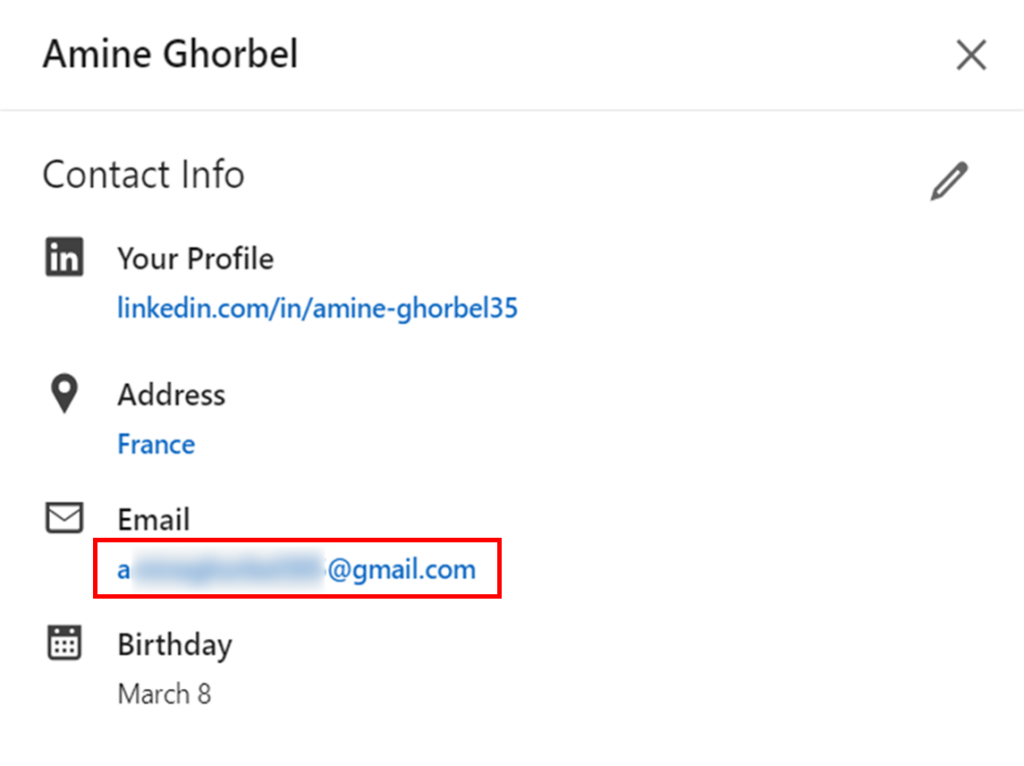Image resolution: width=1024 pixels, height=766 pixels.
Task: Follow the France address link
Action: point(156,444)
